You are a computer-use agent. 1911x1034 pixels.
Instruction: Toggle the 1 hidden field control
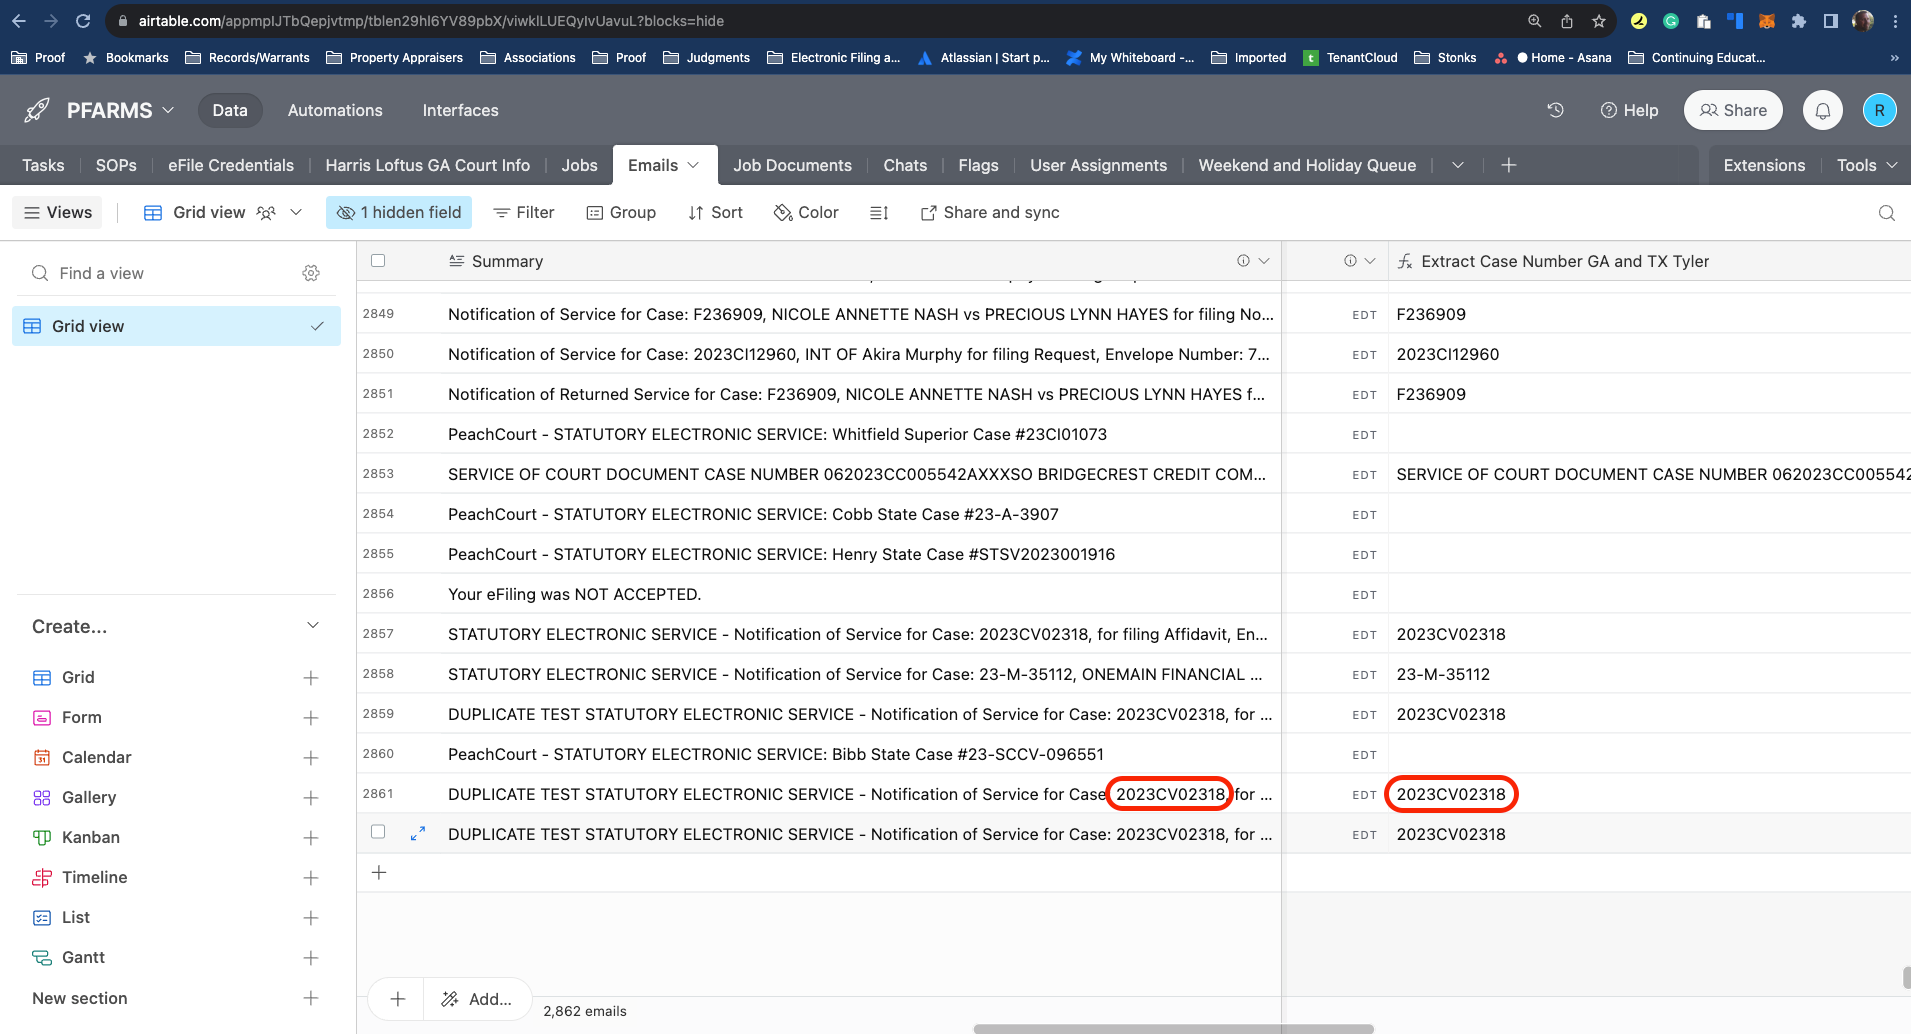click(399, 213)
